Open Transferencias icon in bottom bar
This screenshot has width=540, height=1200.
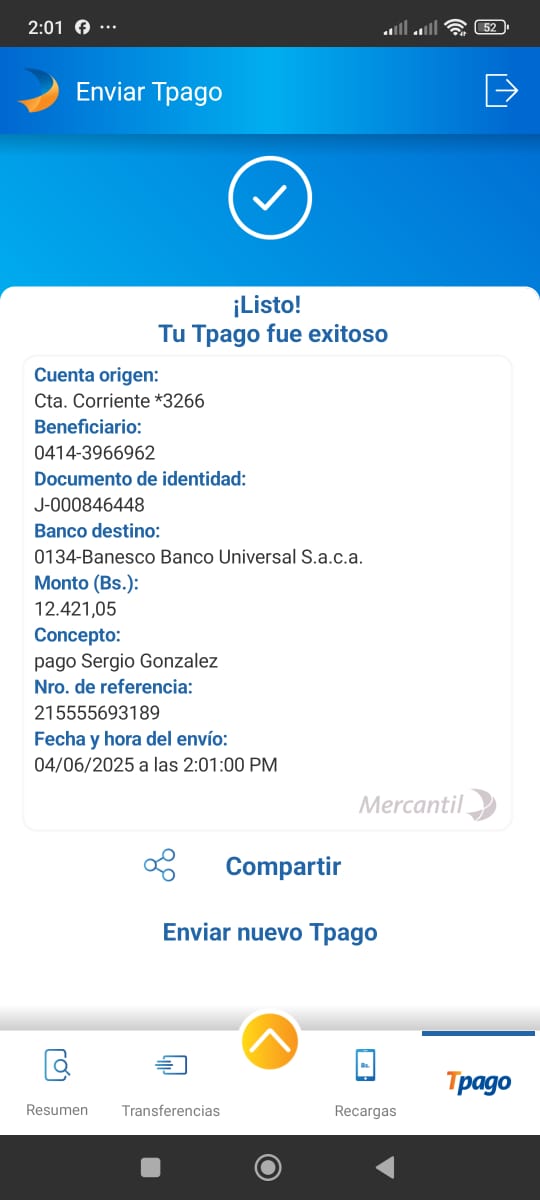pos(171,1066)
